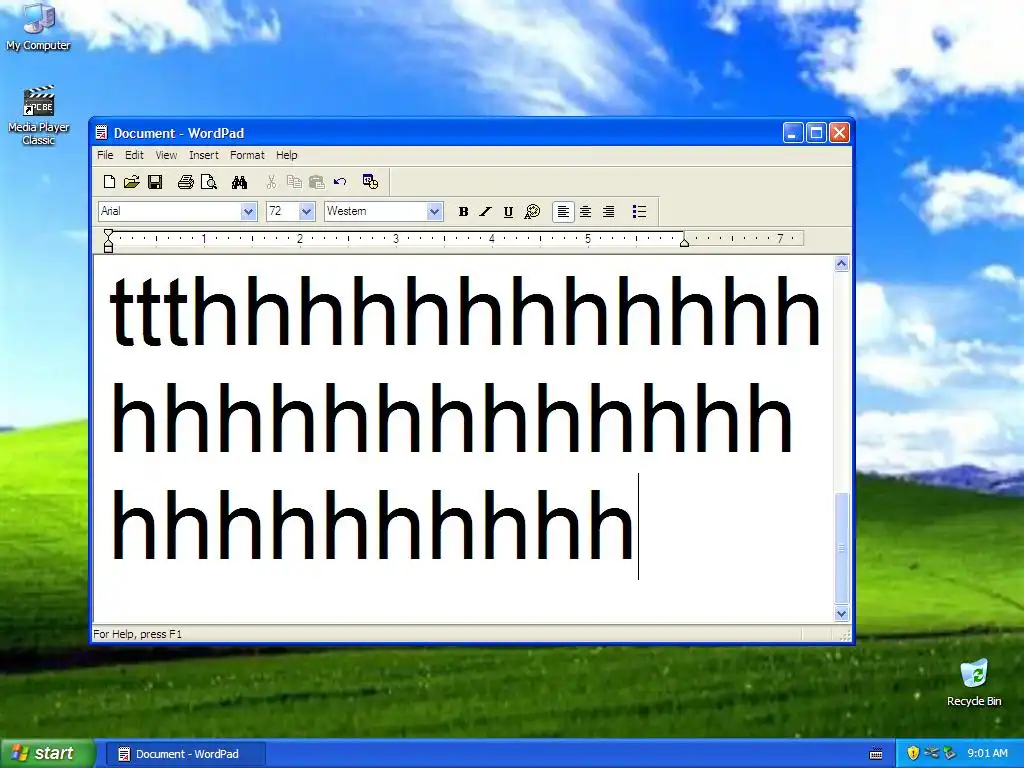This screenshot has width=1024, height=768.
Task: Open Find using the binoculars icon
Action: click(x=239, y=182)
